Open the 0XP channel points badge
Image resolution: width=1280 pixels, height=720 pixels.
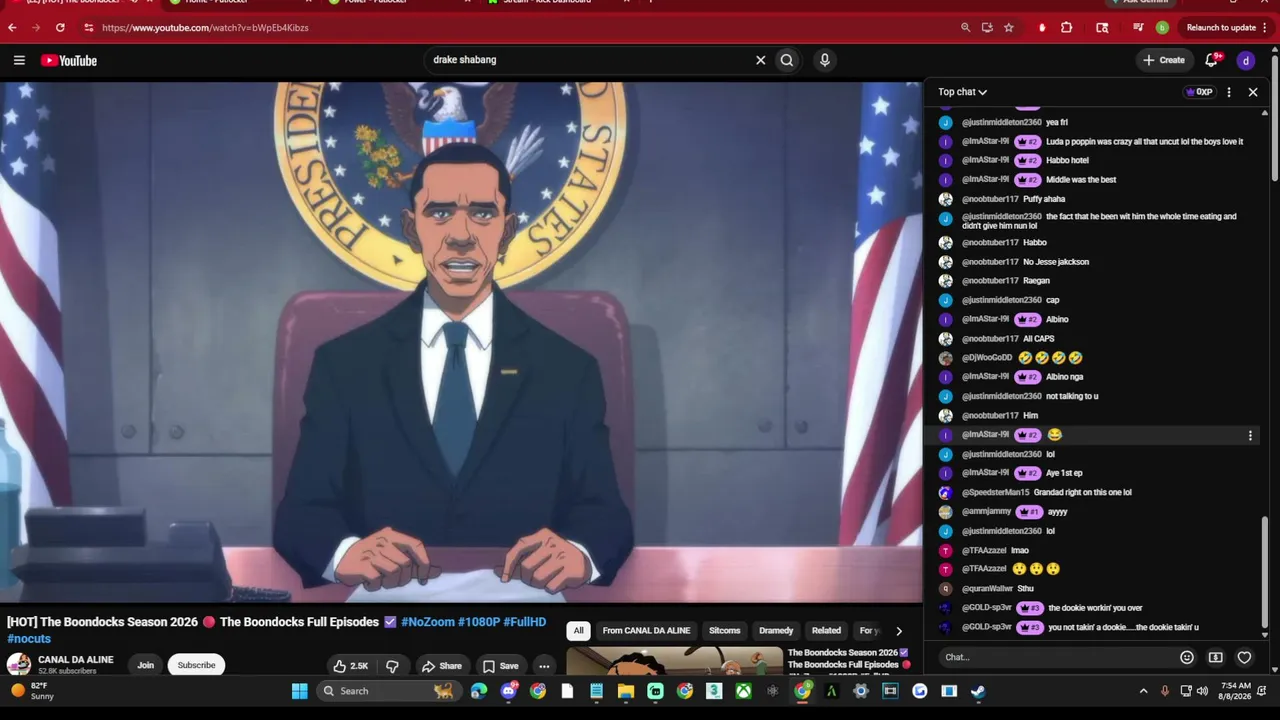click(1198, 92)
